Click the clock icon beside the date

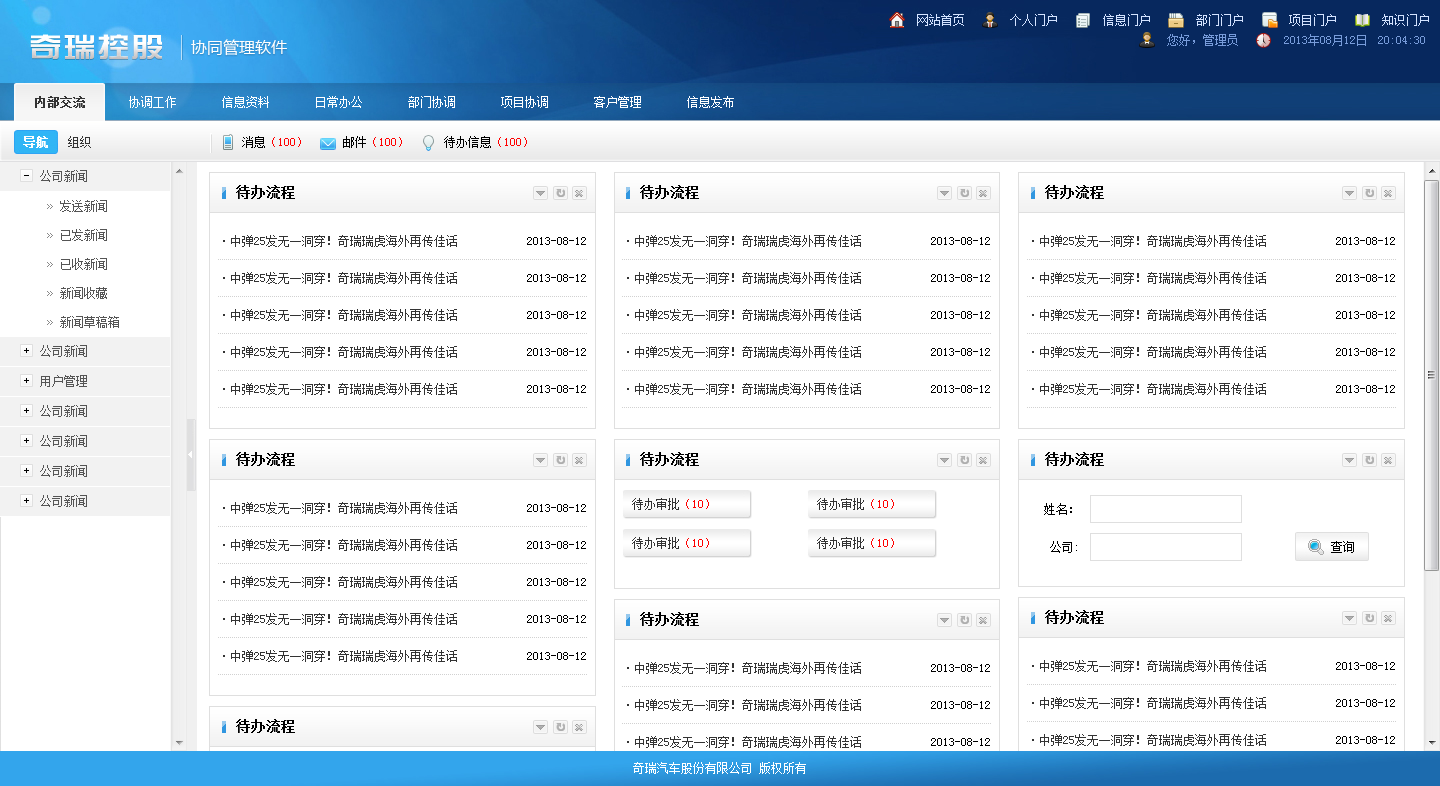1264,40
